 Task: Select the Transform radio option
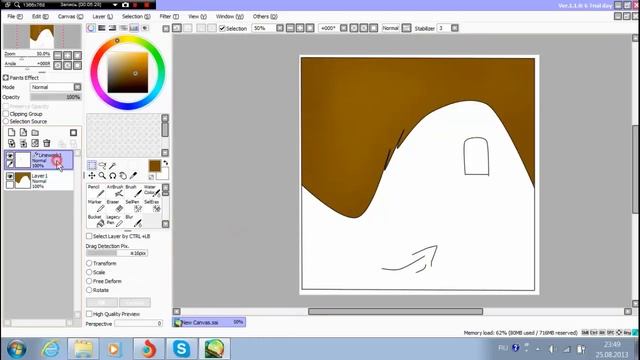coord(89,263)
